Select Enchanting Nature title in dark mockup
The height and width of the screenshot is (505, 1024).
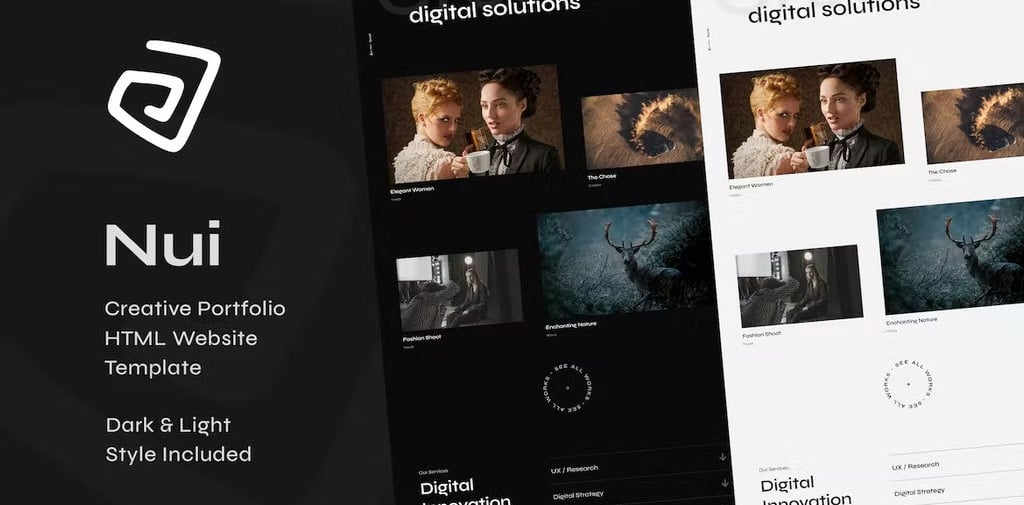[x=571, y=325]
